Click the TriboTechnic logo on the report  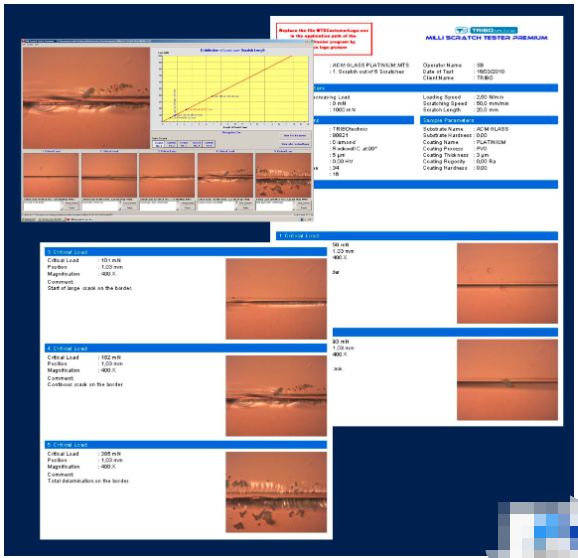click(486, 30)
